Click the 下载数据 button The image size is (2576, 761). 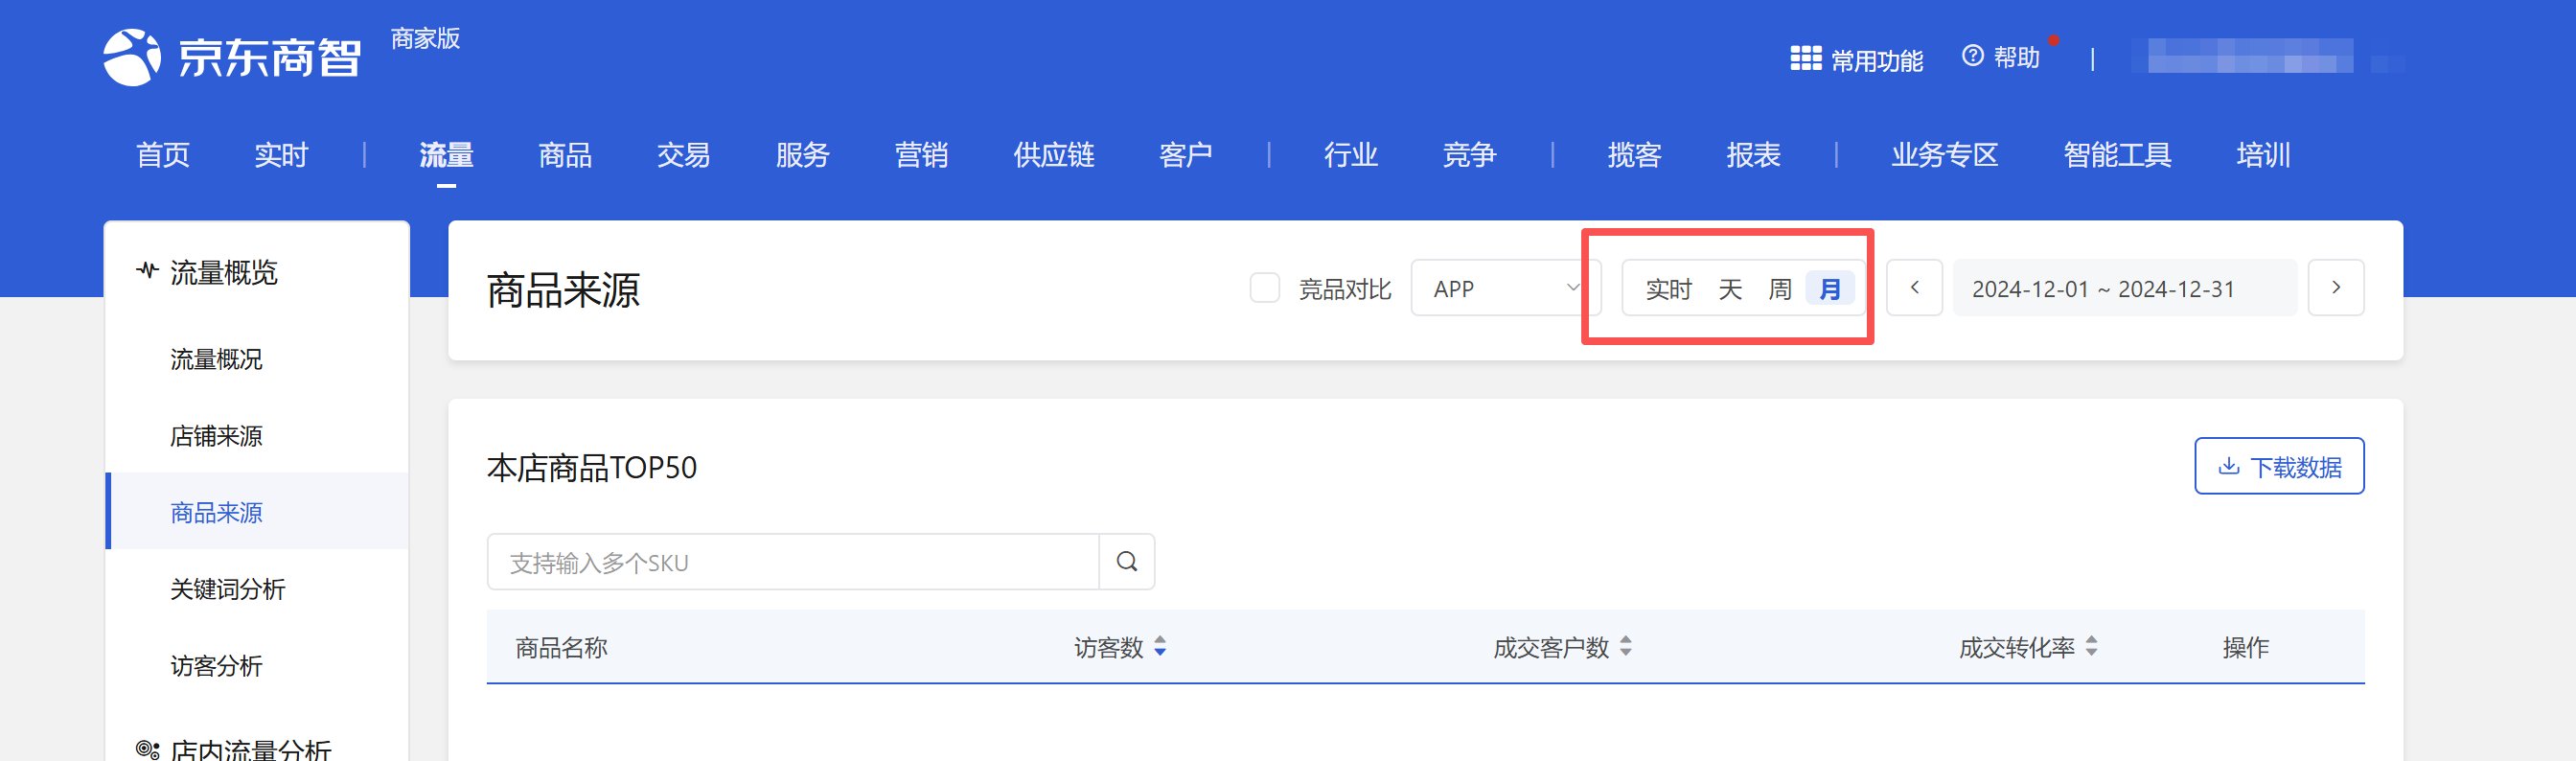[2279, 466]
